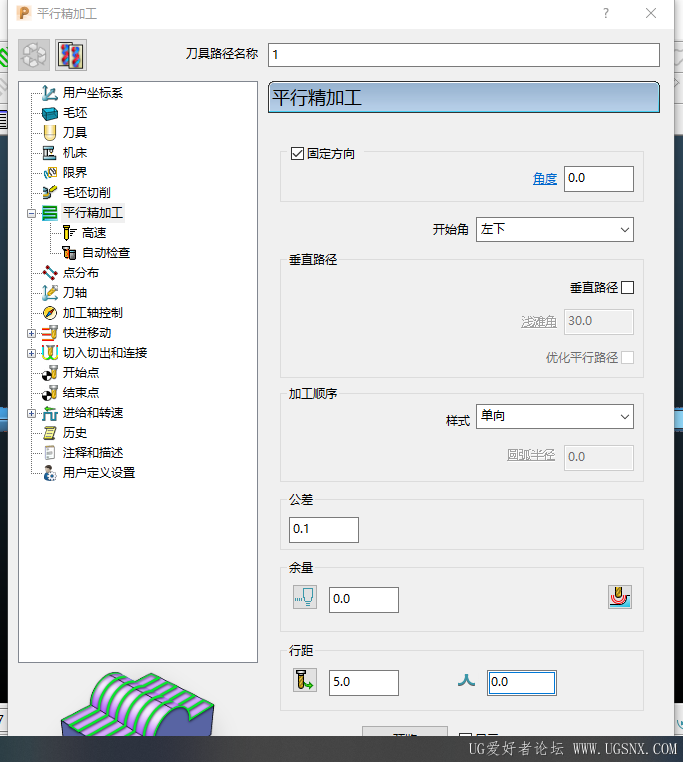Select the 自动检查 automatic verification icon
The height and width of the screenshot is (762, 683).
[x=70, y=253]
